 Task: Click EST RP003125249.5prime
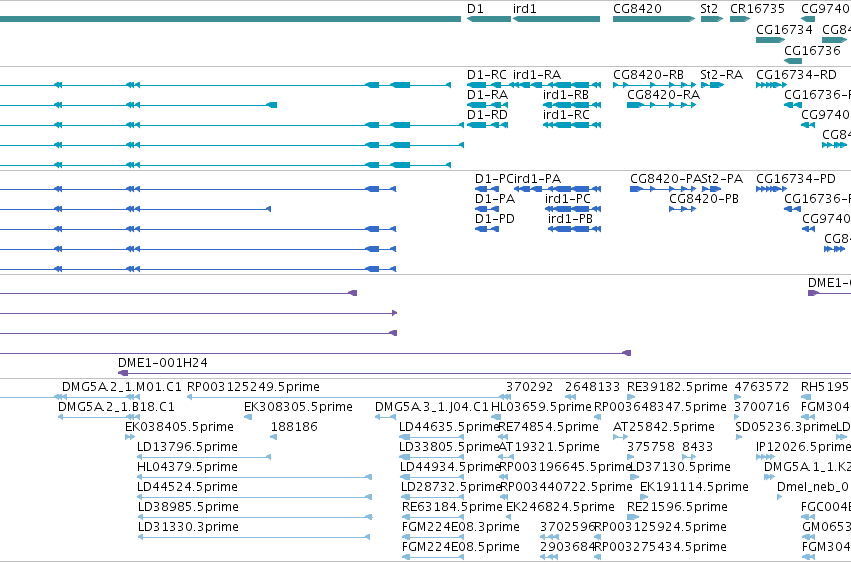coord(253,387)
